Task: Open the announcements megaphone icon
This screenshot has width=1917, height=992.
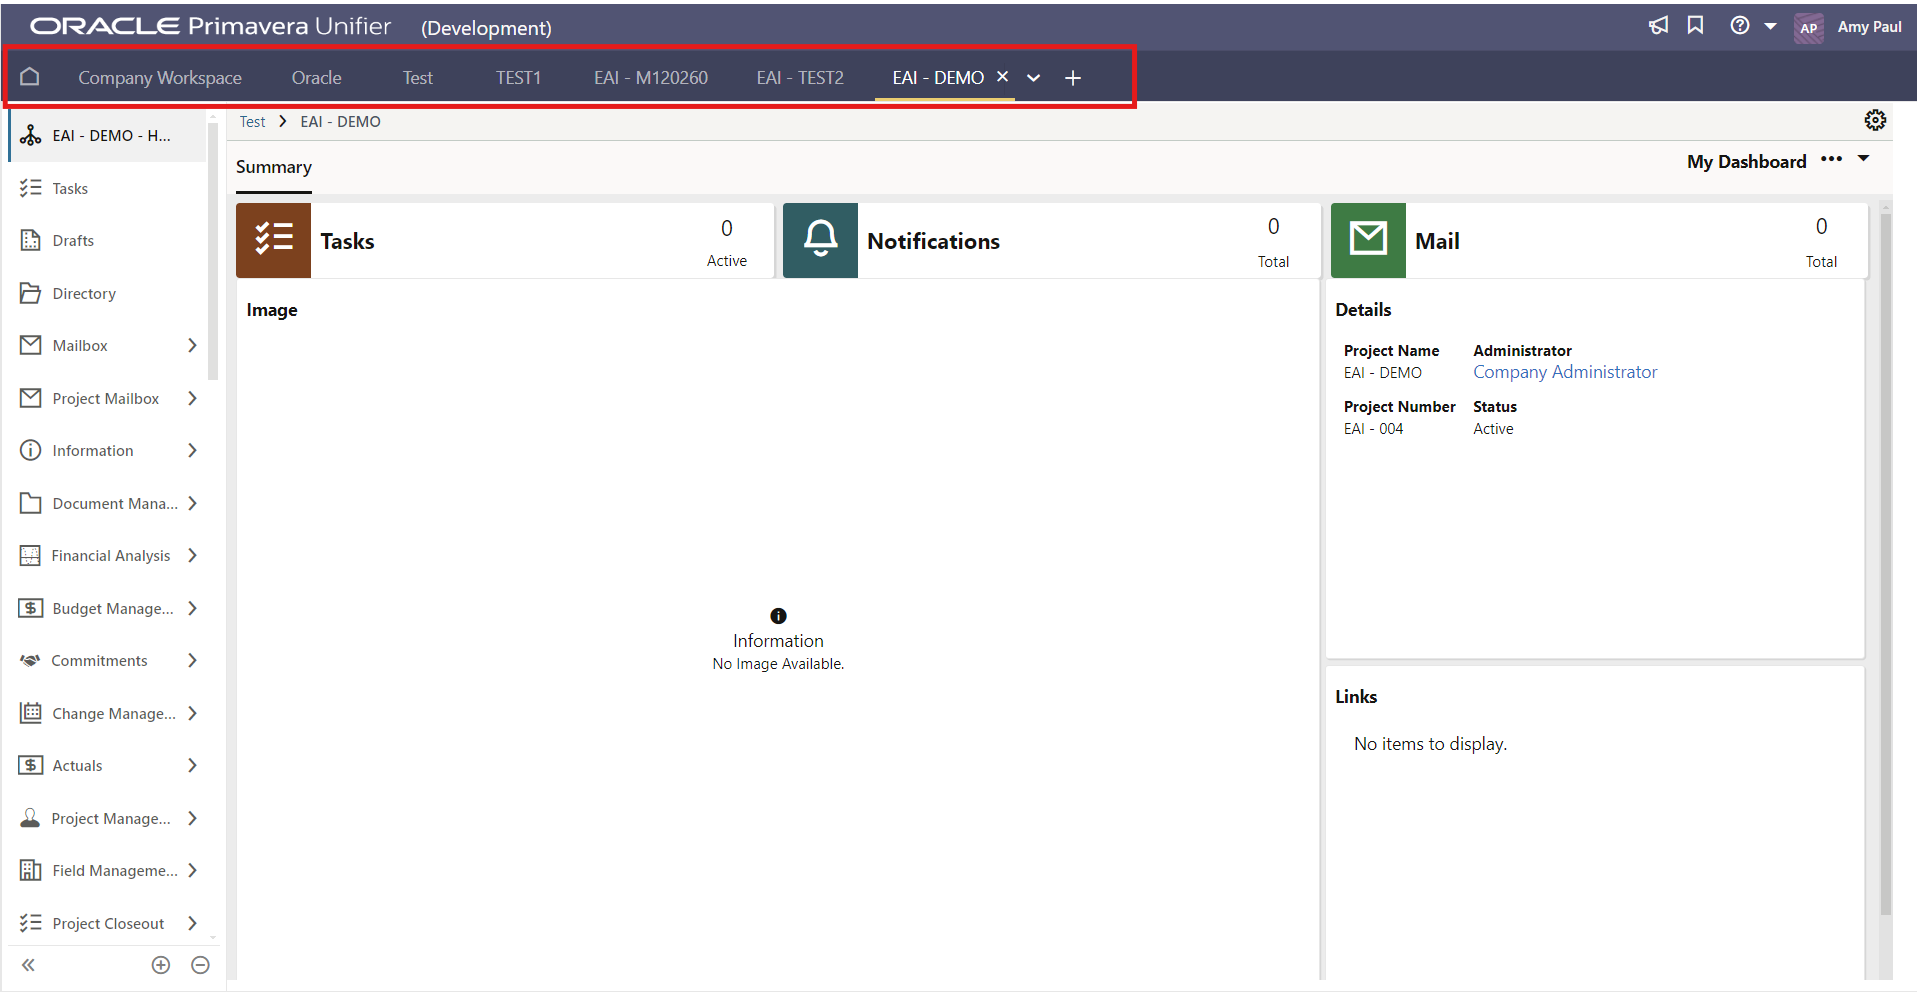Action: tap(1658, 26)
